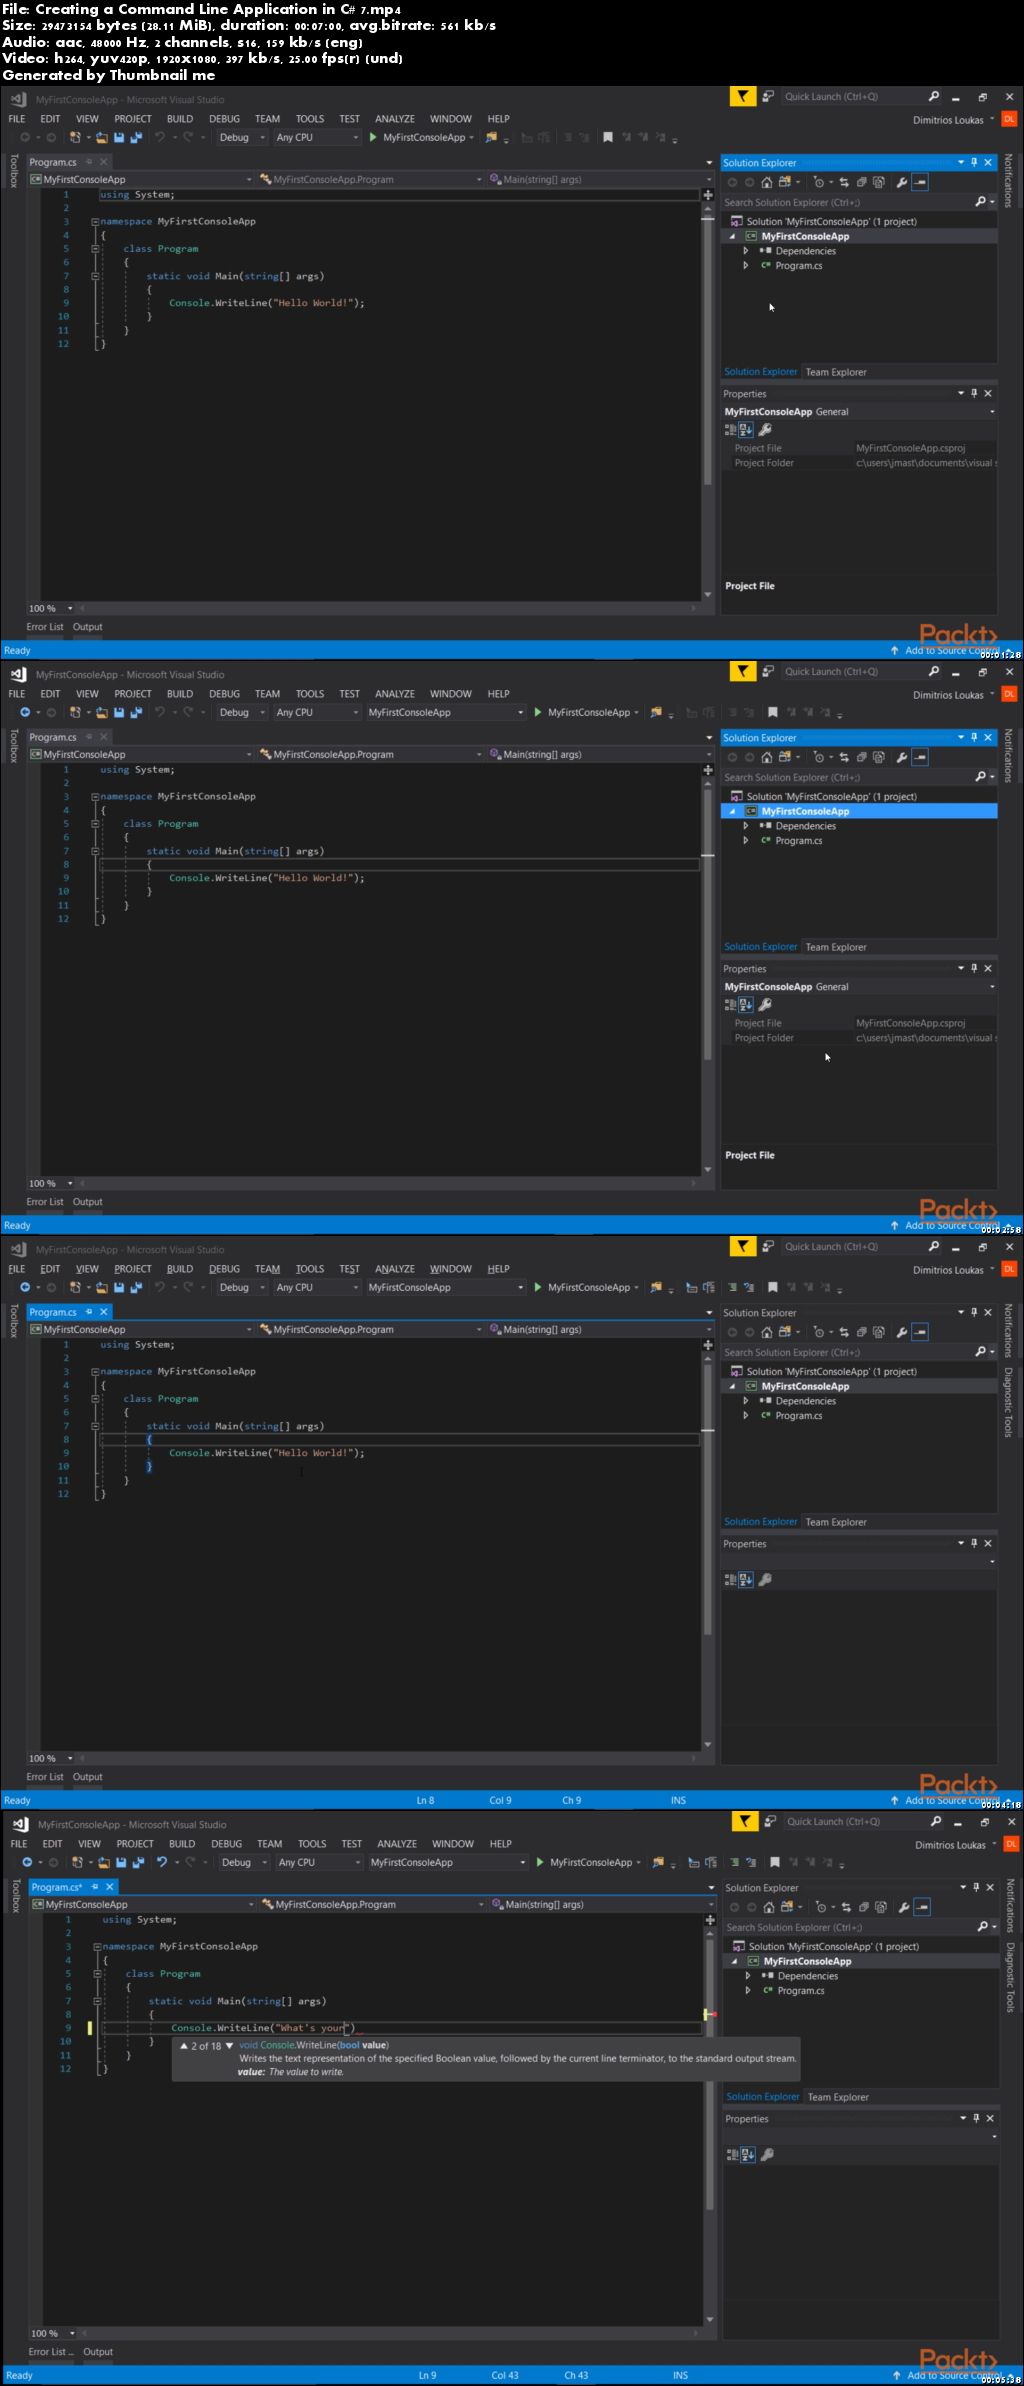Open Output tab in third frame
The height and width of the screenshot is (2386, 1024).
(x=87, y=1777)
